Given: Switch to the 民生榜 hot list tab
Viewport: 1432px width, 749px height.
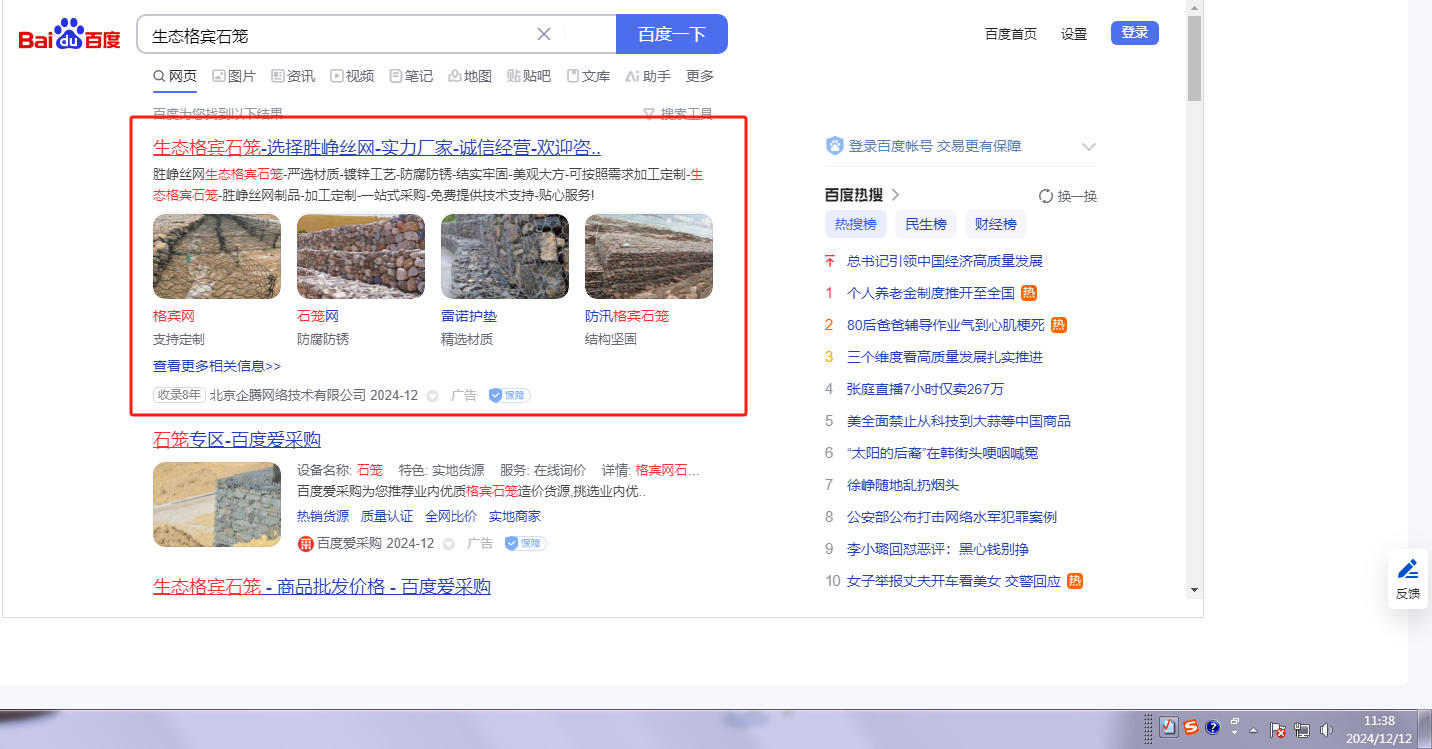Looking at the screenshot, I should pyautogui.click(x=926, y=224).
